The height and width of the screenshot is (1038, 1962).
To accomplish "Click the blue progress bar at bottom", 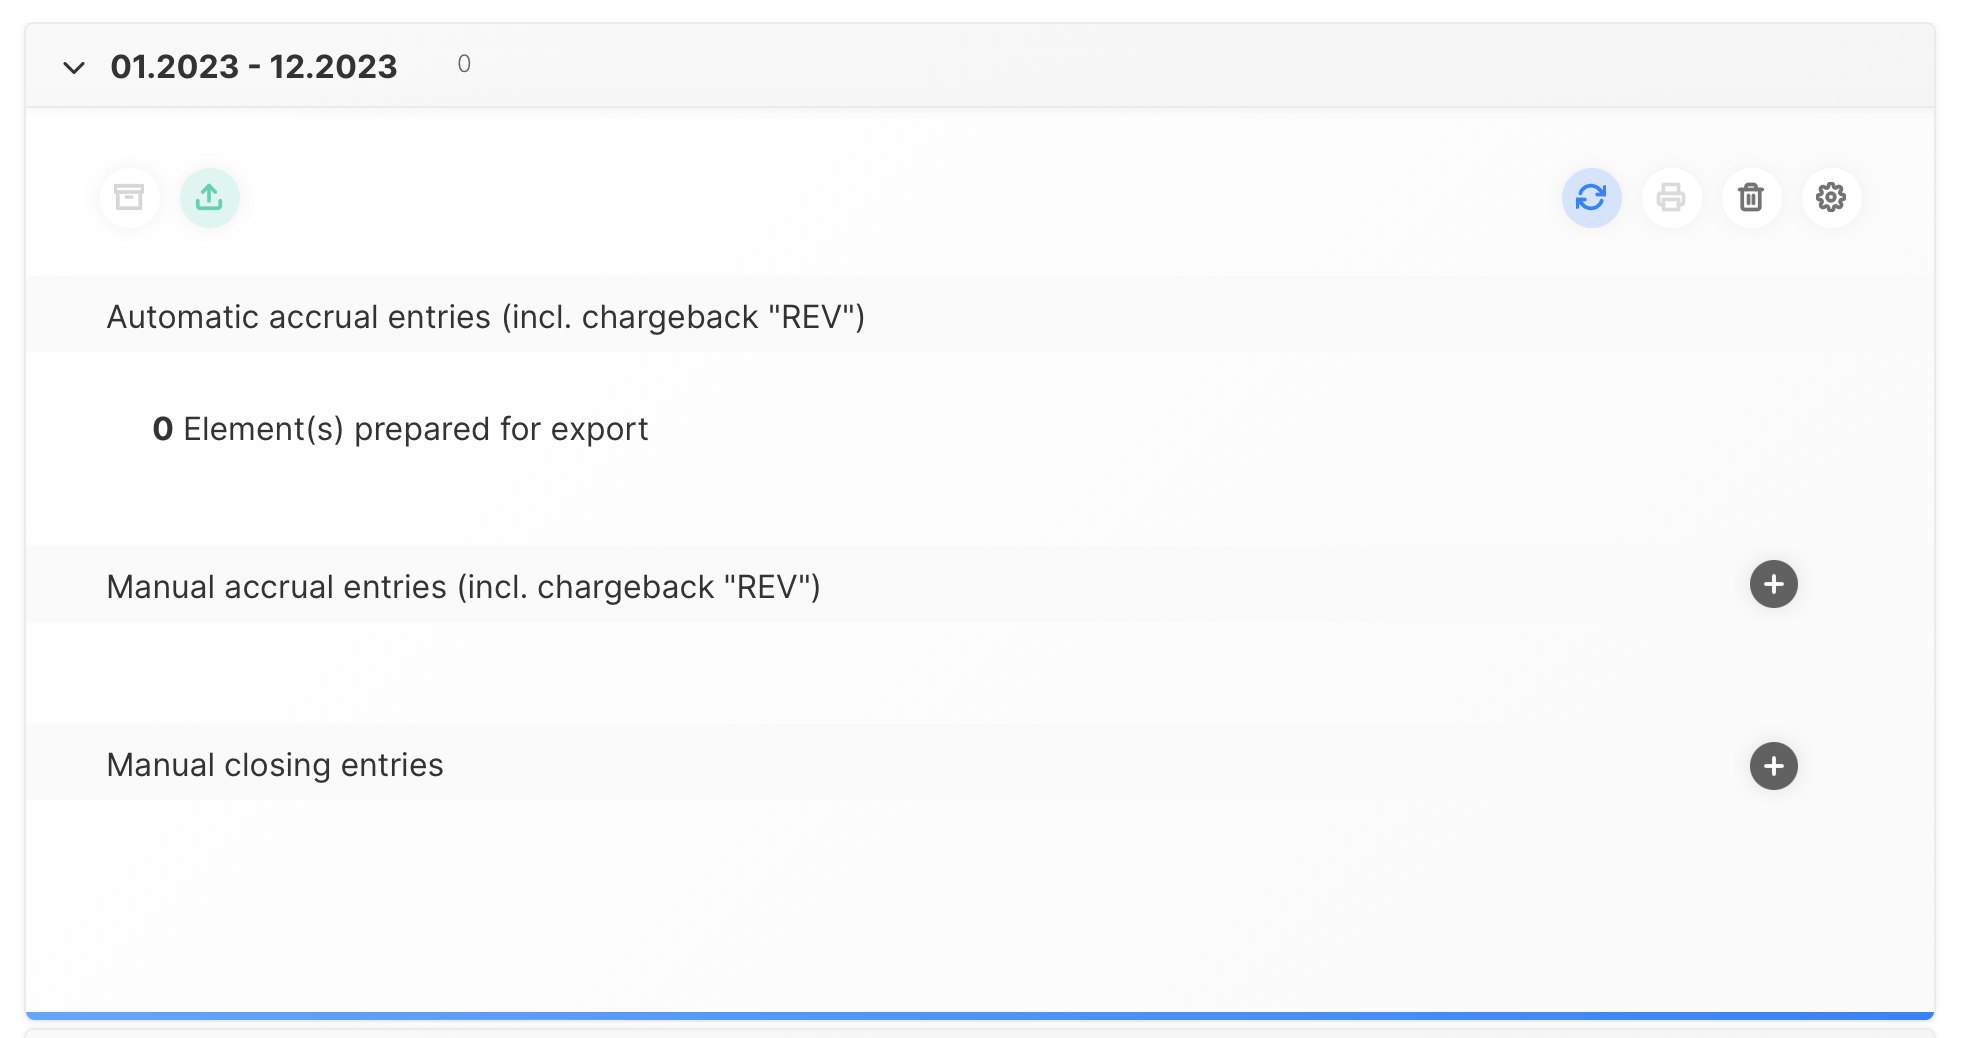I will pyautogui.click(x=980, y=1015).
